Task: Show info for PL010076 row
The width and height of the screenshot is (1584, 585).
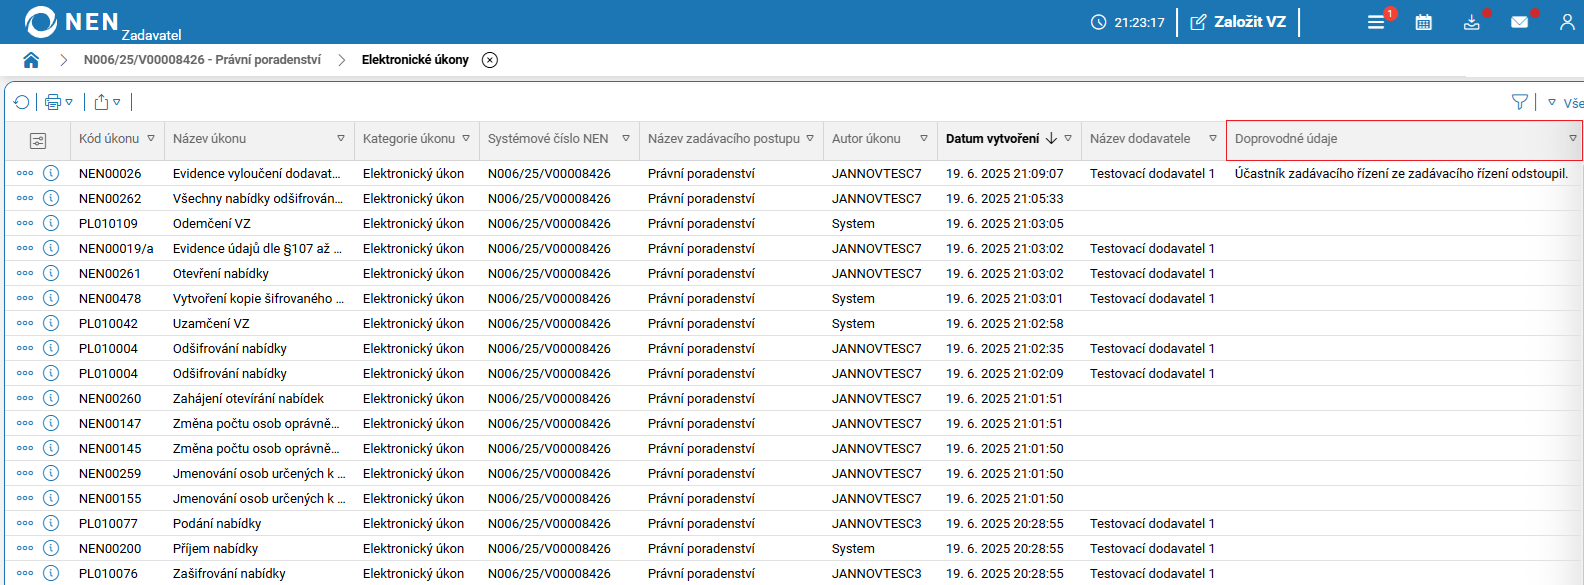Action: 51,573
